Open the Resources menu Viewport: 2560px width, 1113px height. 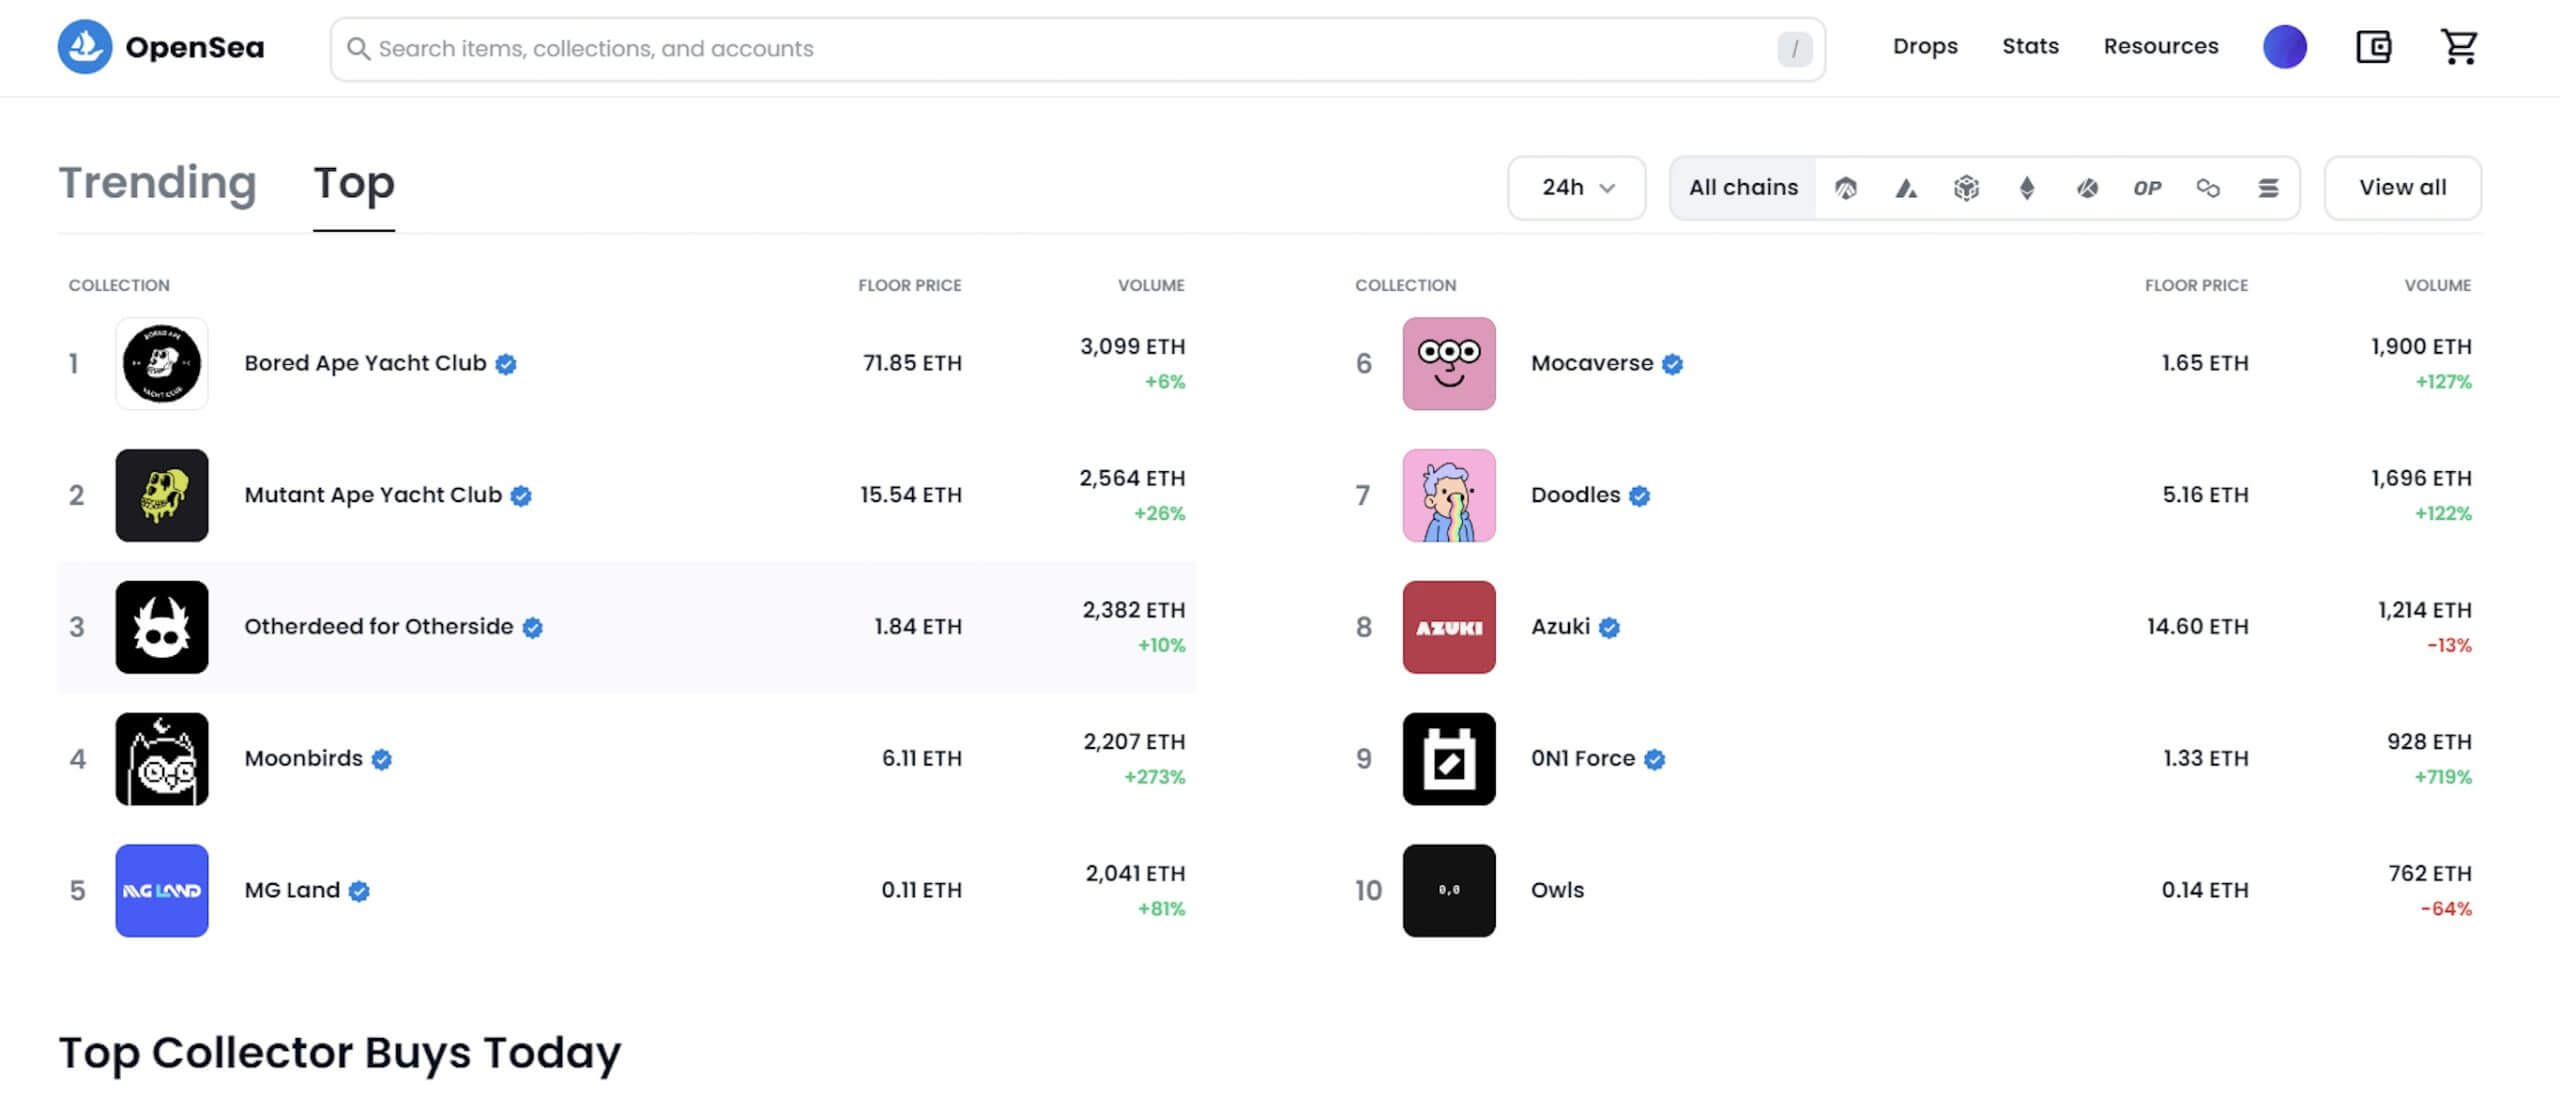(2160, 47)
